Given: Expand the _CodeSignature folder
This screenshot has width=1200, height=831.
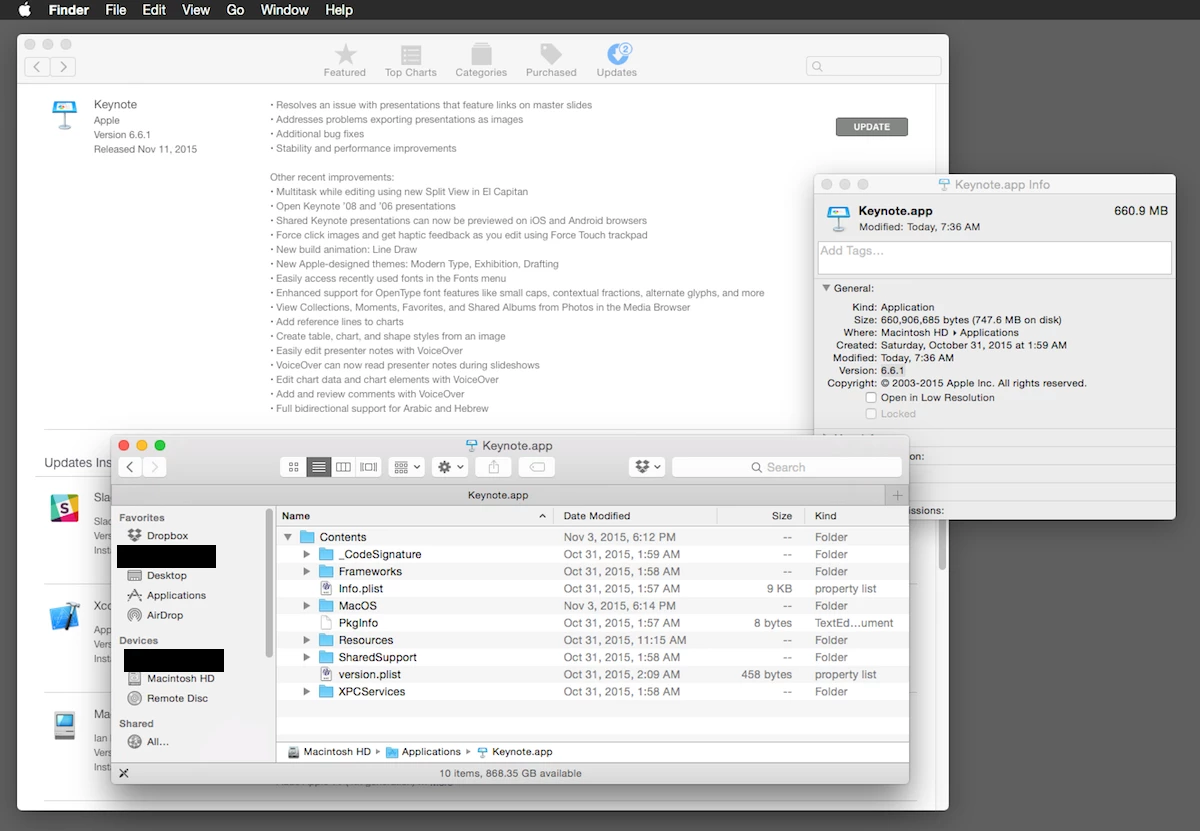Looking at the screenshot, I should (307, 554).
